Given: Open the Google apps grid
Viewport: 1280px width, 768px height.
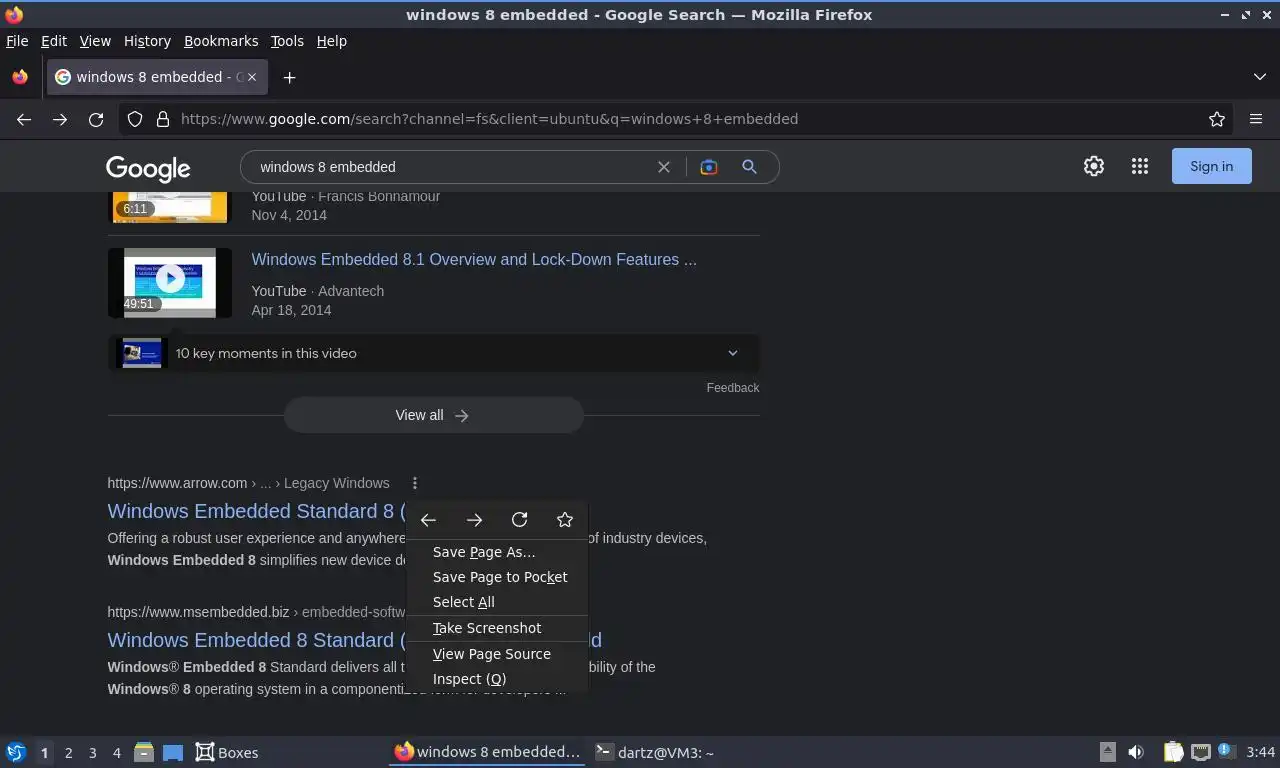Looking at the screenshot, I should (x=1140, y=167).
